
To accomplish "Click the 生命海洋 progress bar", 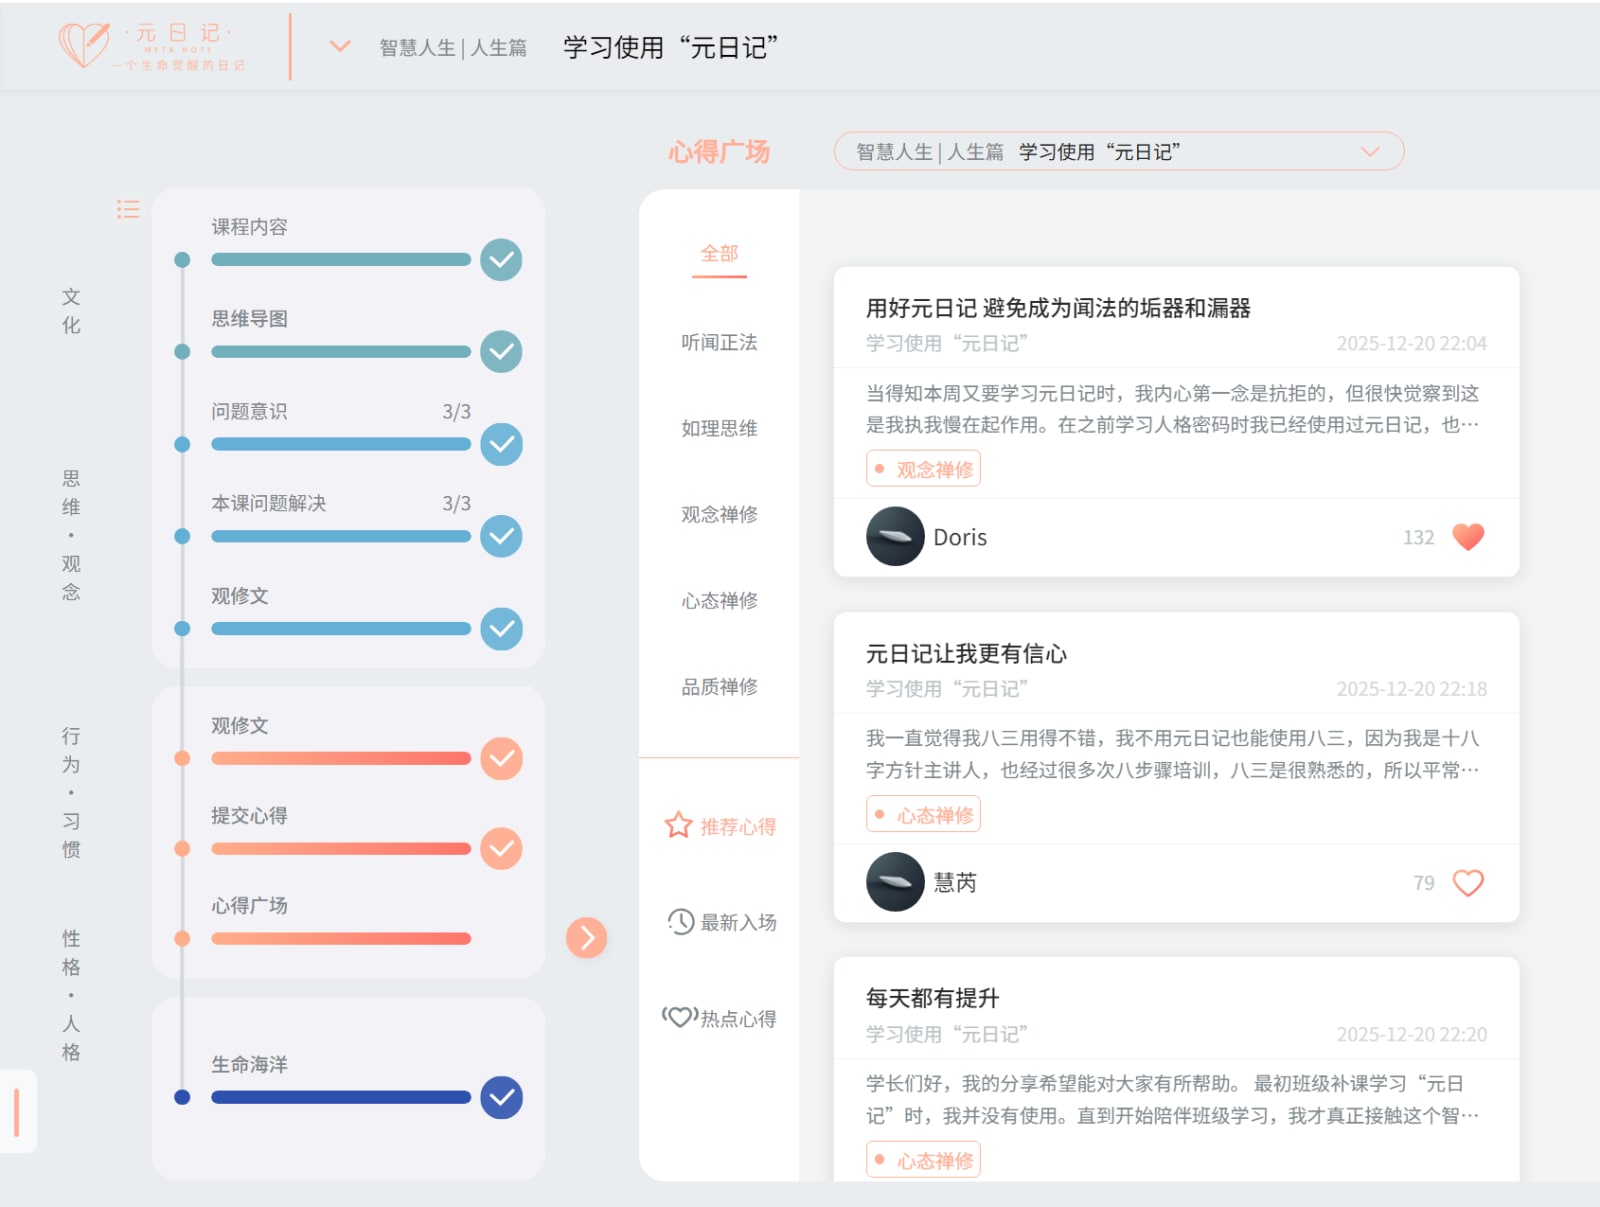I will coord(341,1097).
